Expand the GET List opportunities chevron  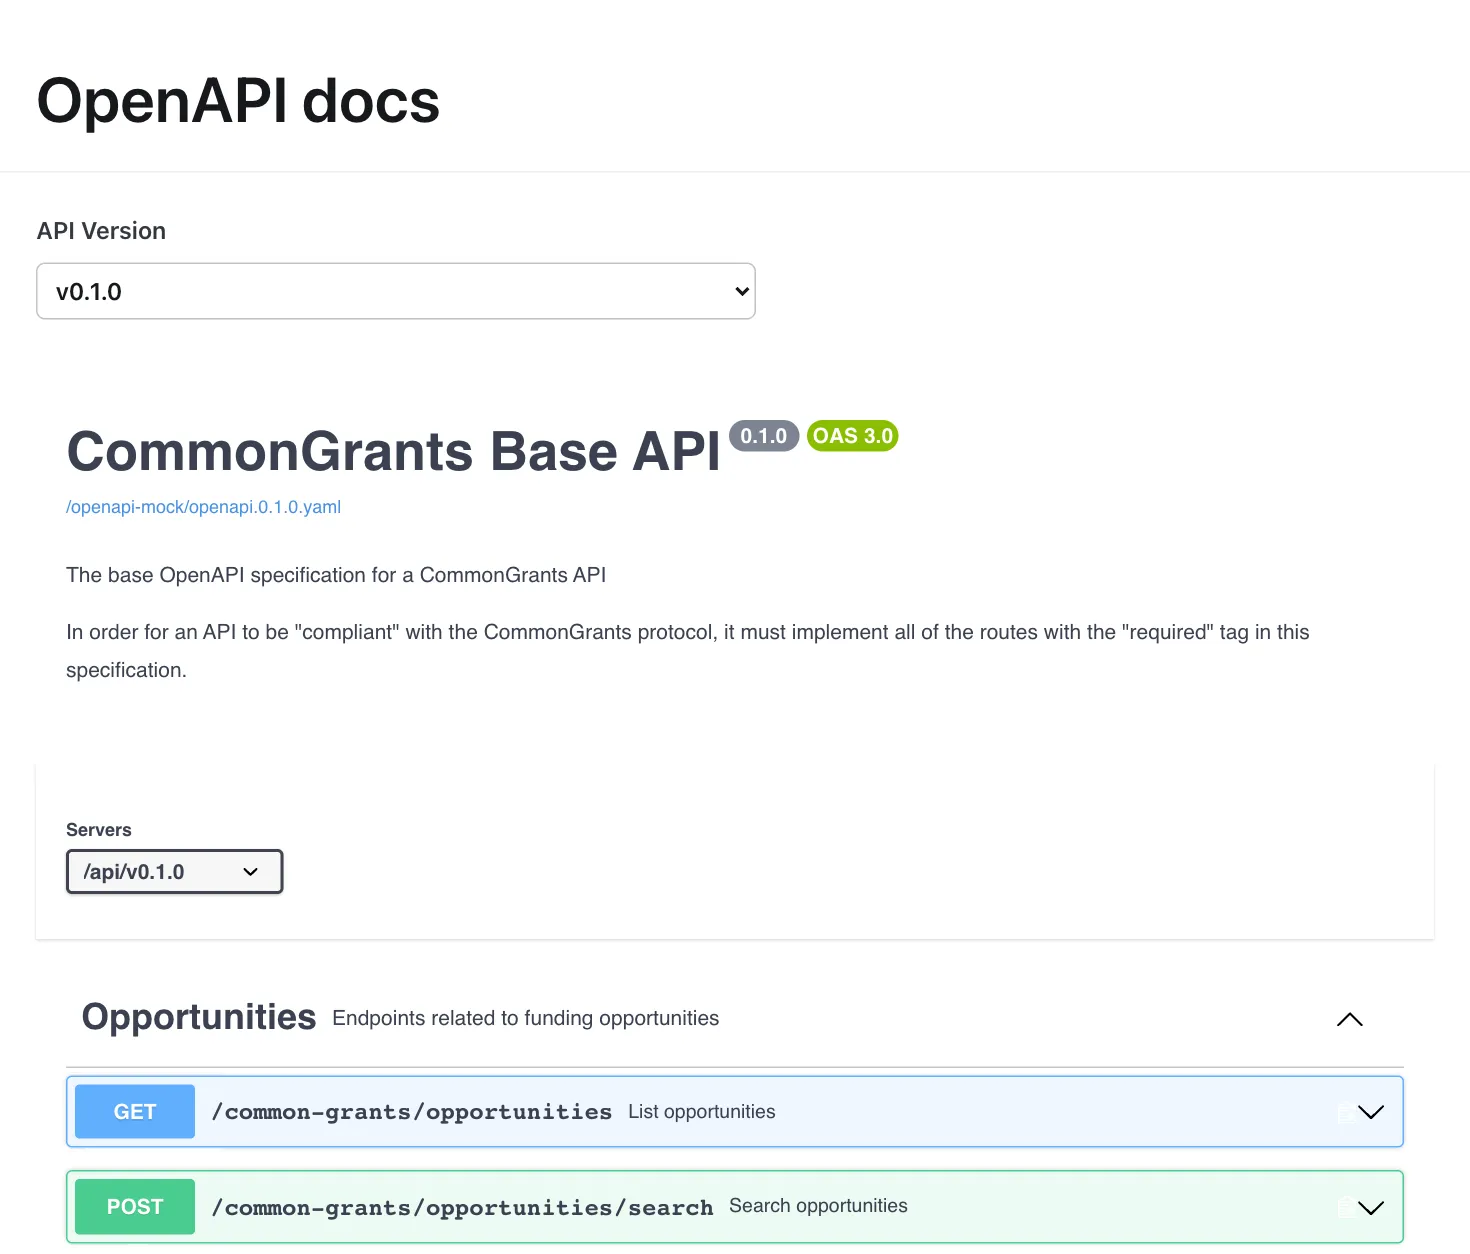pyautogui.click(x=1371, y=1112)
